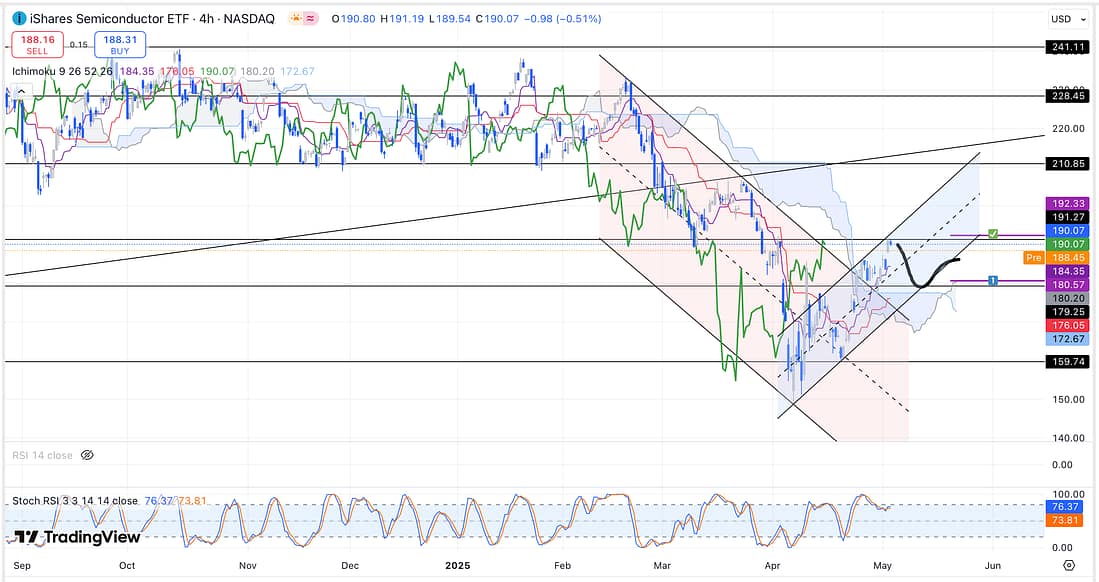Click the 220.00 price scale value
This screenshot has width=1099, height=582.
click(1068, 129)
